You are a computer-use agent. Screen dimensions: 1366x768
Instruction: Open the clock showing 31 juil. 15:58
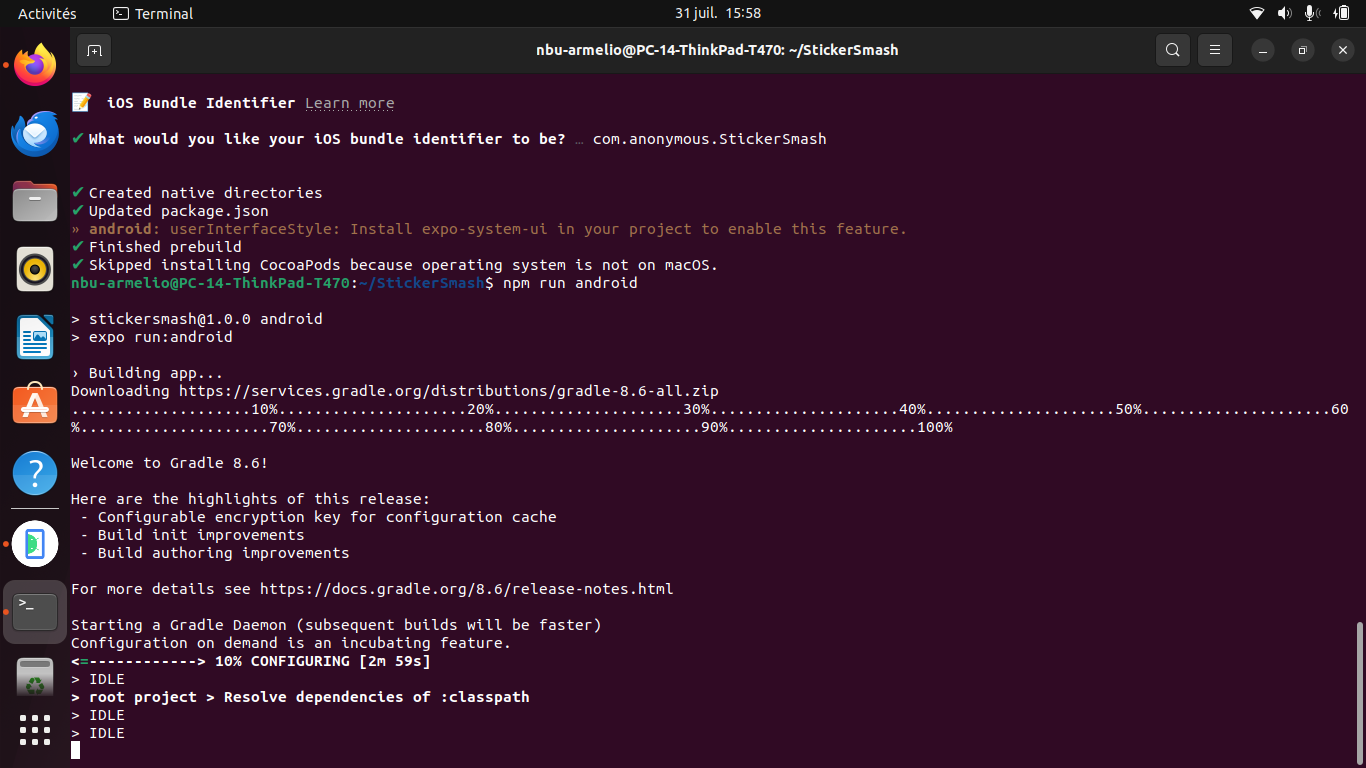click(x=718, y=13)
